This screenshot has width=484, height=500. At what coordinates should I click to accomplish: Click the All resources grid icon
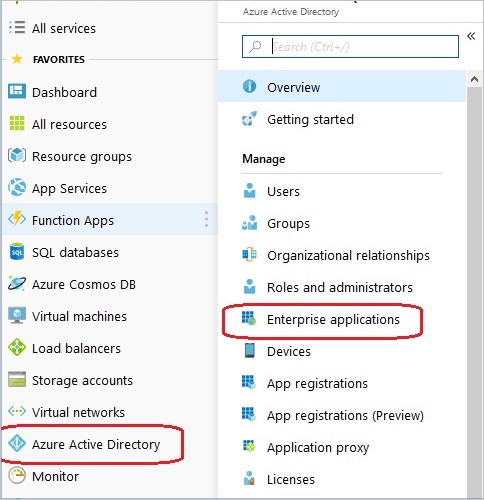pos(17,123)
